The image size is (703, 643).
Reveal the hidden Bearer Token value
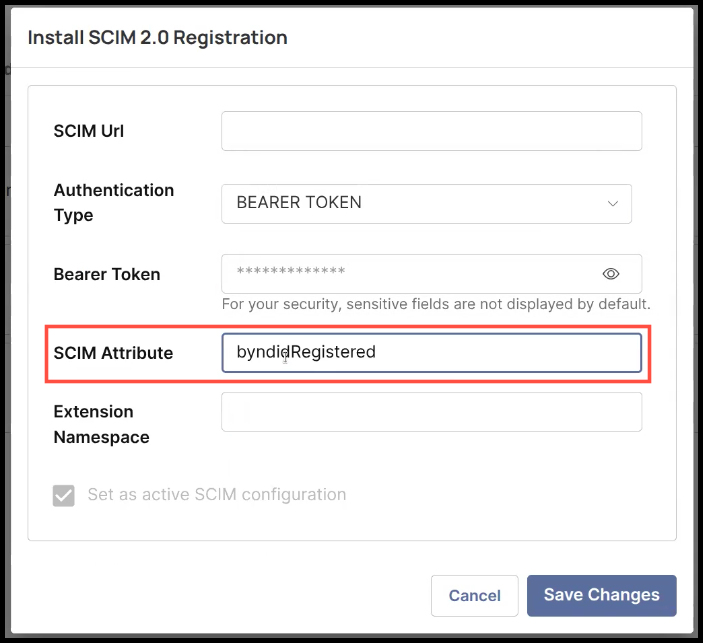[611, 274]
